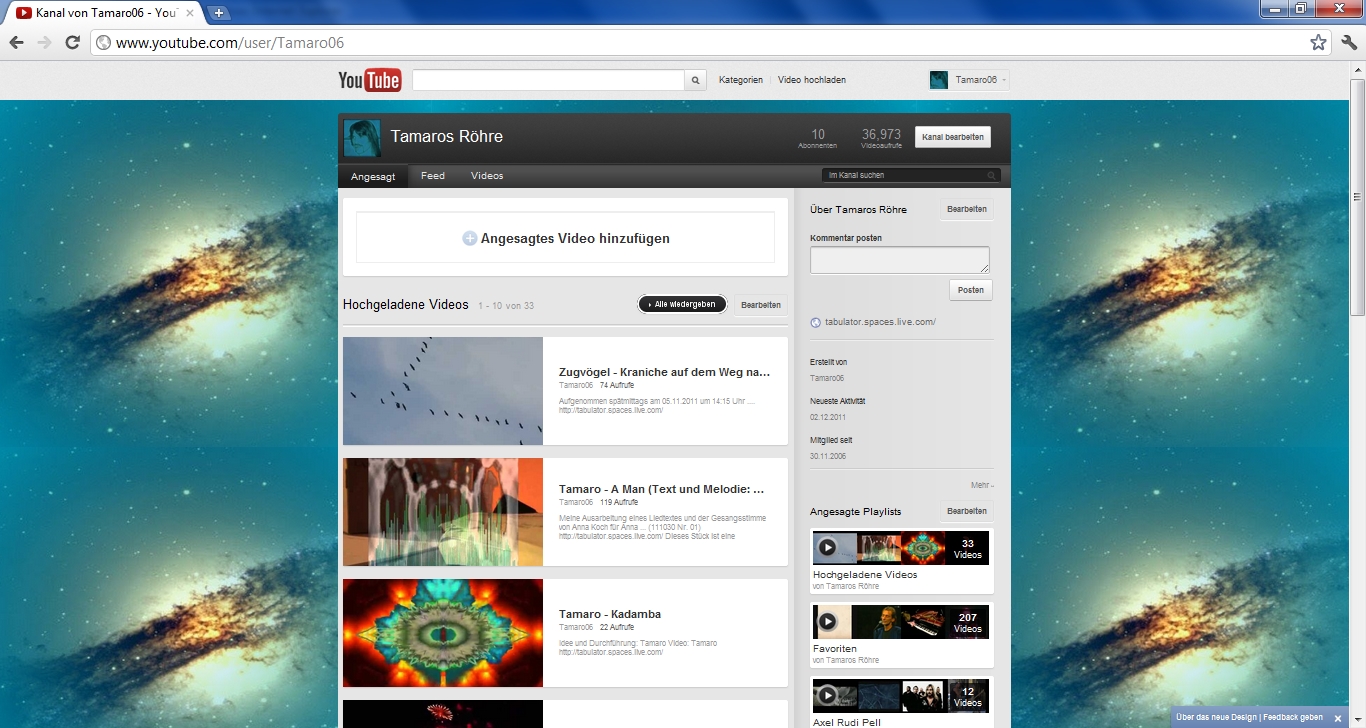
Task: Open Kategorien in the header
Action: click(741, 80)
